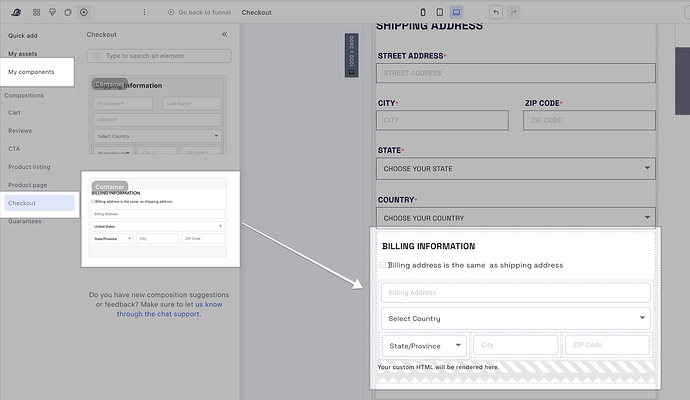Viewport: 690px width, 400px height.
Task: Switch to tablet device preview
Action: point(440,12)
